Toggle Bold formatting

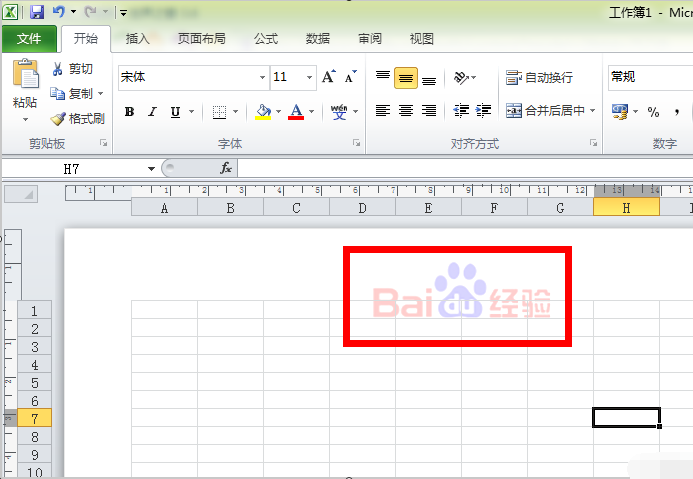click(129, 112)
